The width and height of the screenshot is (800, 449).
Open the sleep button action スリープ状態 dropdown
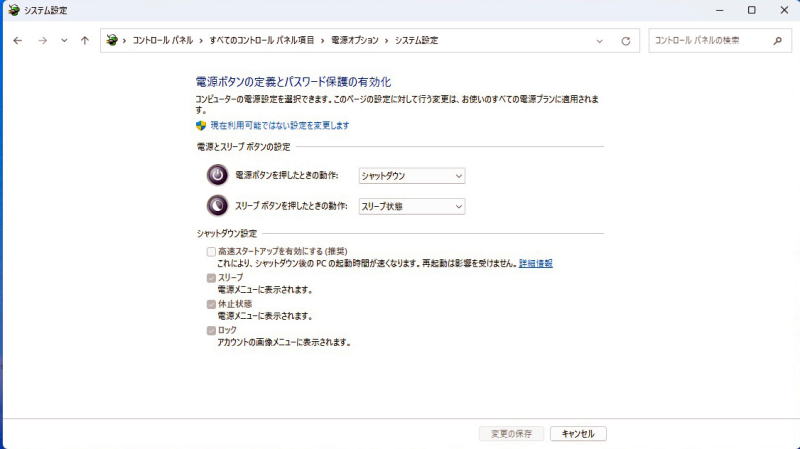[411, 206]
